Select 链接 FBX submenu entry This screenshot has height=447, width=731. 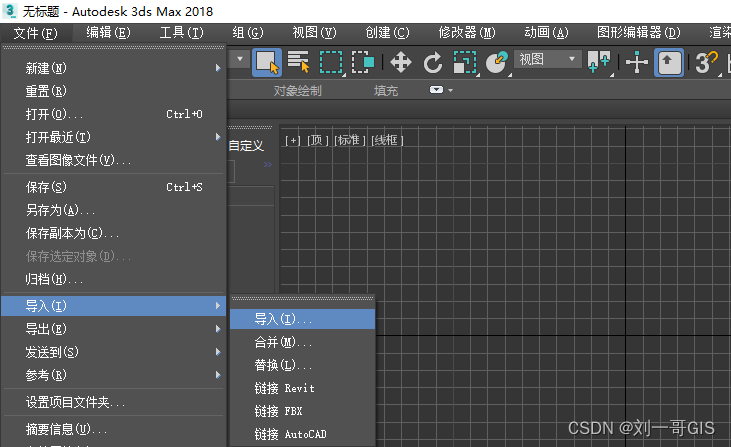pyautogui.click(x=302, y=411)
